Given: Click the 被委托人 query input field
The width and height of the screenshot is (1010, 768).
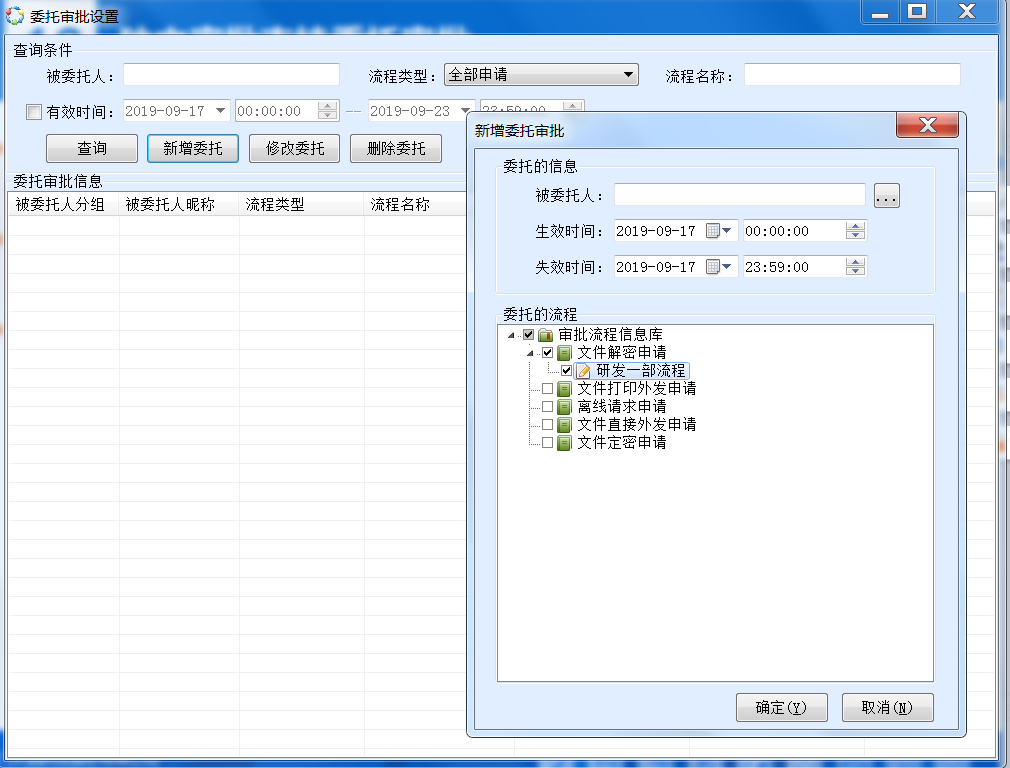Looking at the screenshot, I should 231,75.
